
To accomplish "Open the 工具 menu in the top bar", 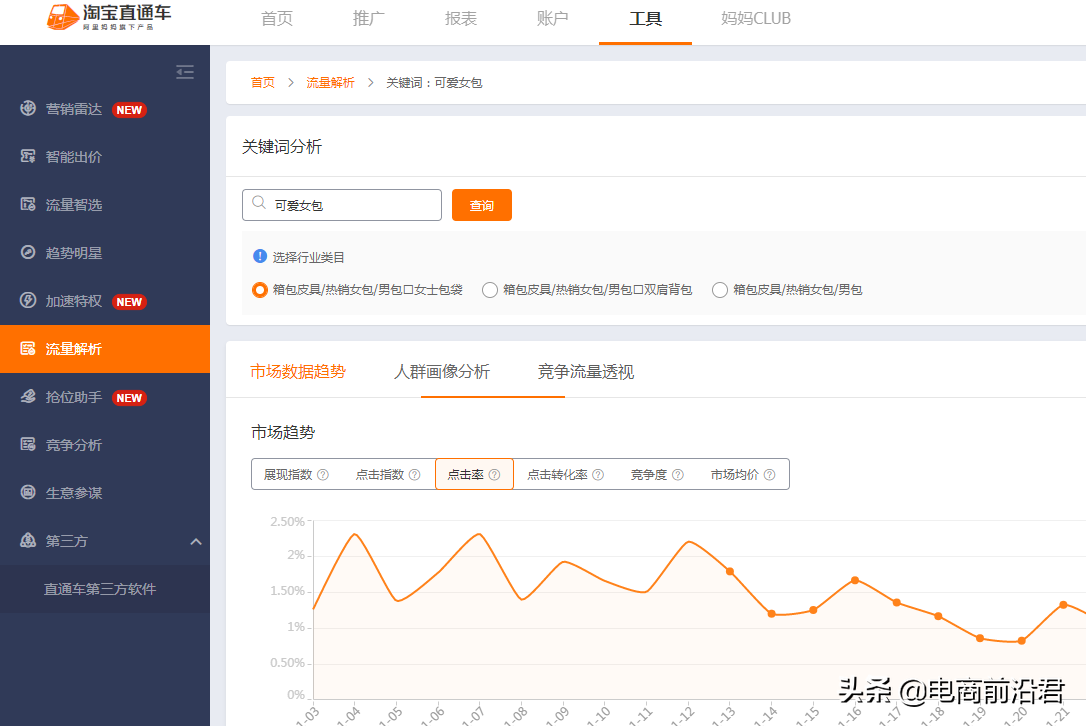I will (645, 18).
